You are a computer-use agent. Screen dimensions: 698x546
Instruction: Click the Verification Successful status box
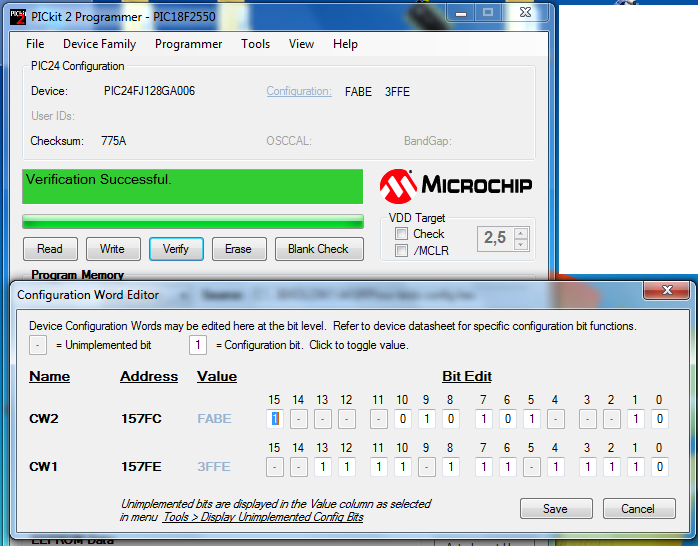(193, 186)
